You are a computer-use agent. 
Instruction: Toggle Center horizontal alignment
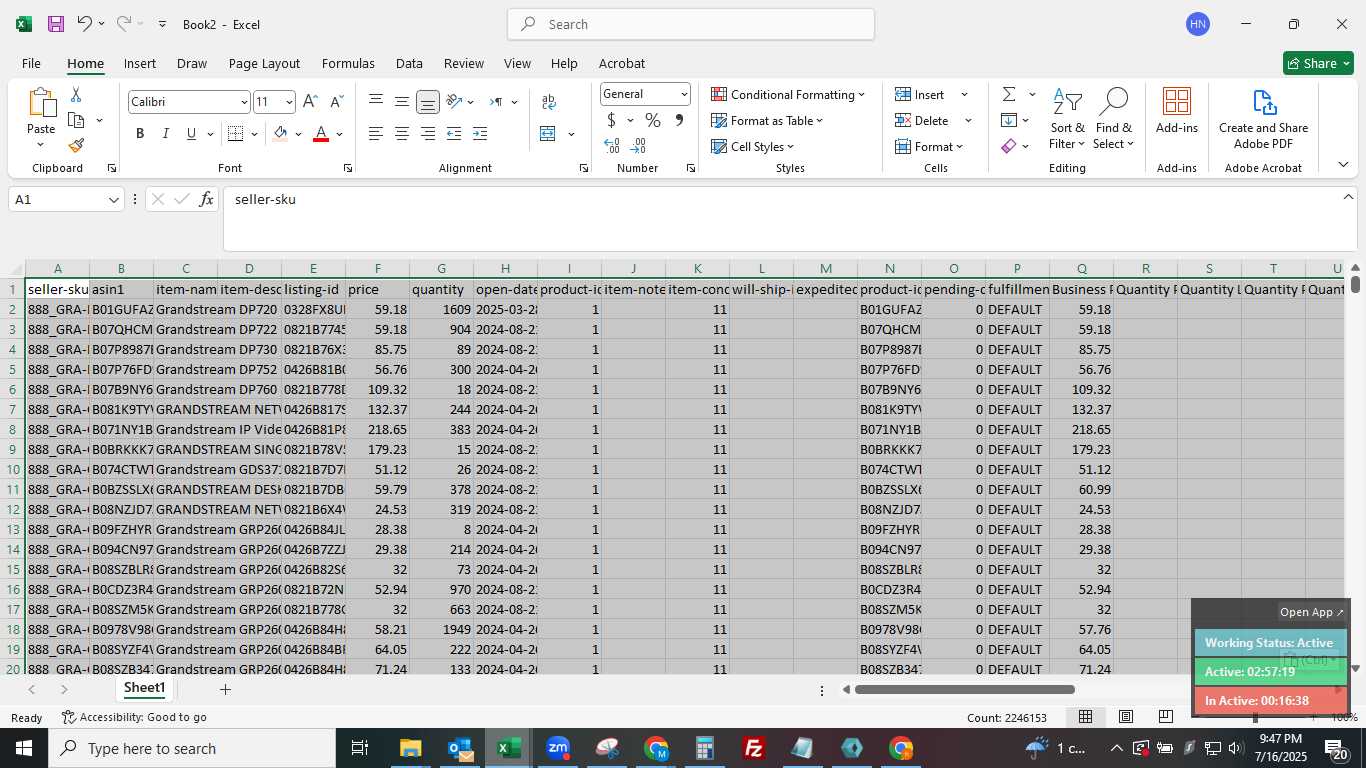pos(402,133)
